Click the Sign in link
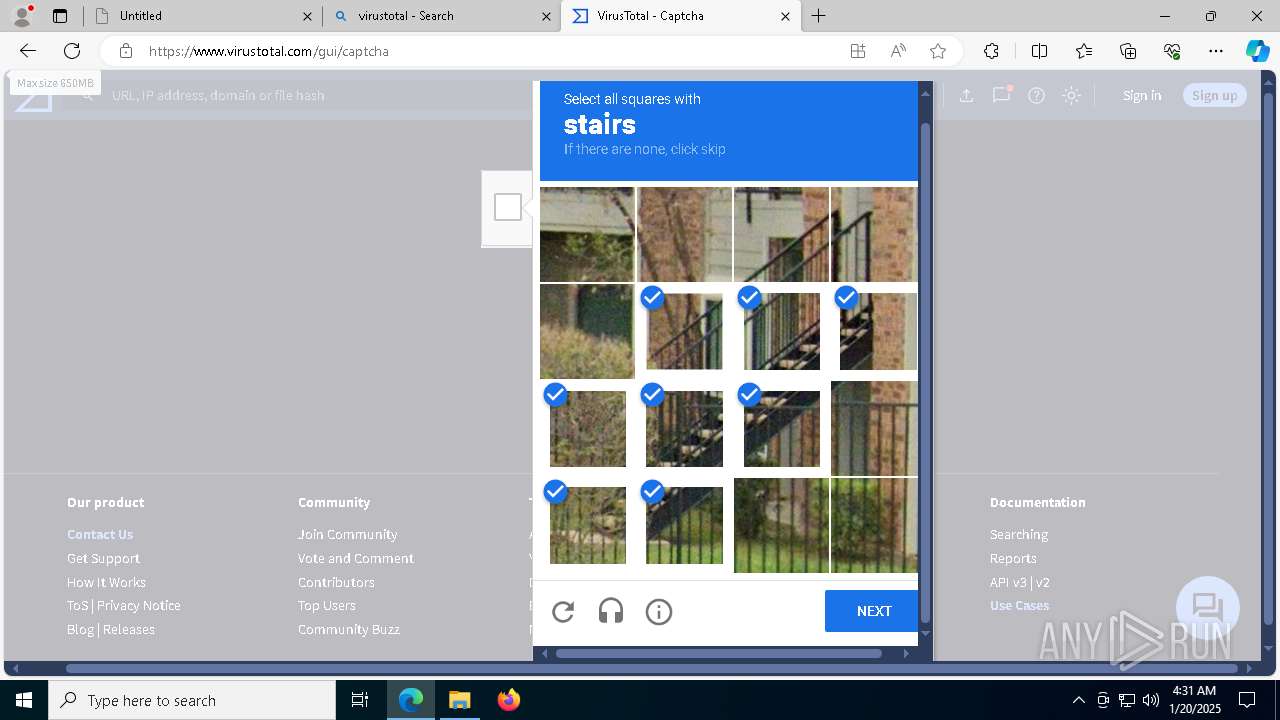Viewport: 1280px width, 720px height. pyautogui.click(x=1142, y=95)
